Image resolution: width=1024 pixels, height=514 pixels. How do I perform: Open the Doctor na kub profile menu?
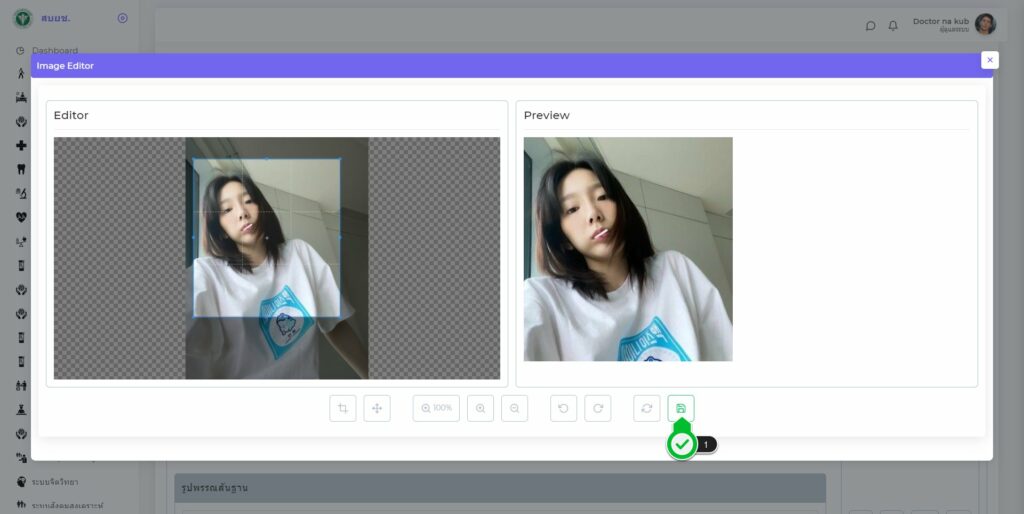click(x=940, y=22)
